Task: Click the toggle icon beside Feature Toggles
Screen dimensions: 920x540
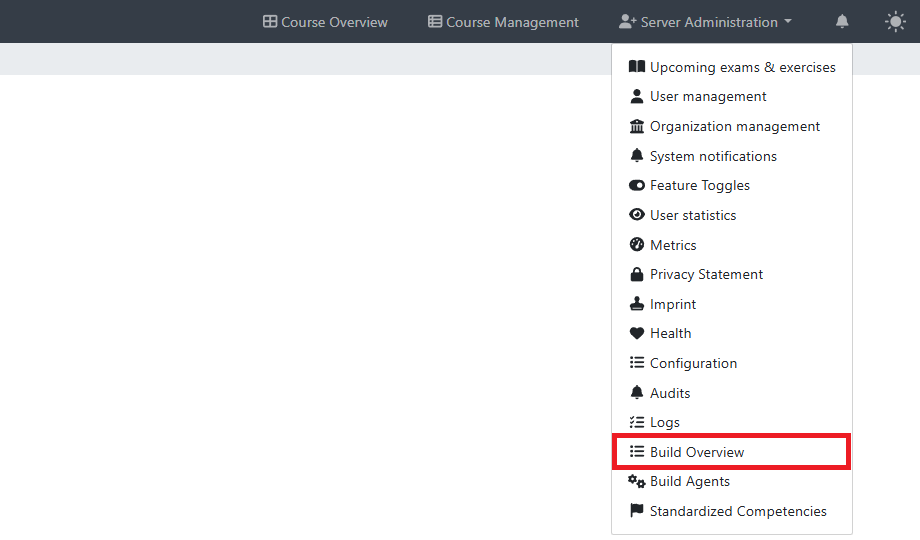Action: (637, 185)
